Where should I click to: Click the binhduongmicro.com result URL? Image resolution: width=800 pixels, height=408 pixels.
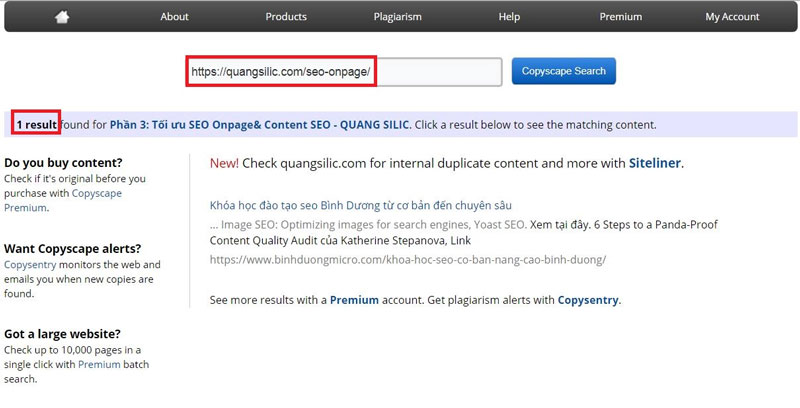coord(407,259)
